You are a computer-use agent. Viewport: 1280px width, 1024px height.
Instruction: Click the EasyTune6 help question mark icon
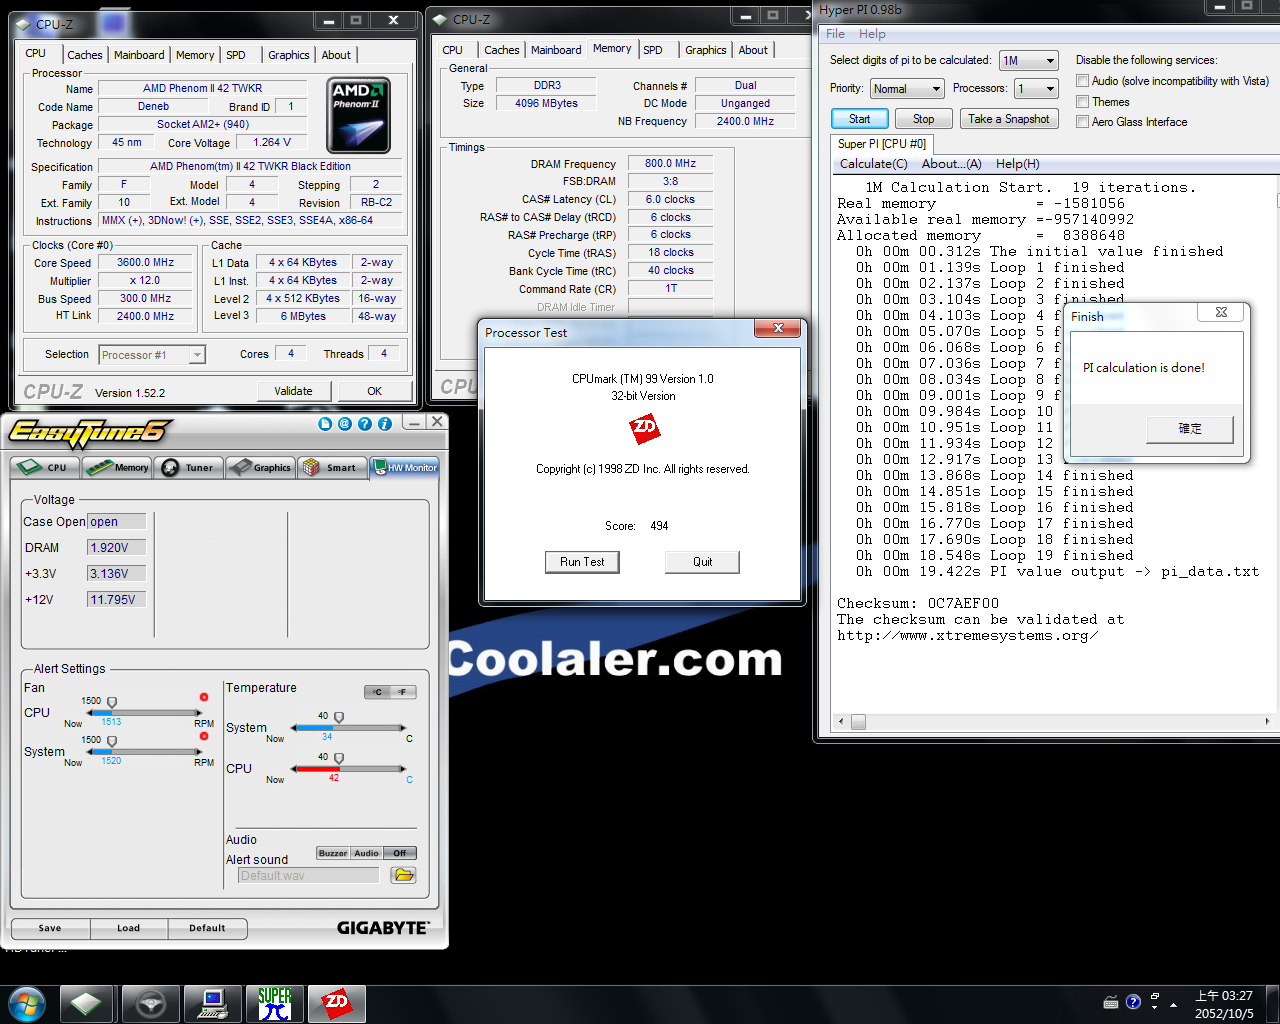[x=365, y=424]
